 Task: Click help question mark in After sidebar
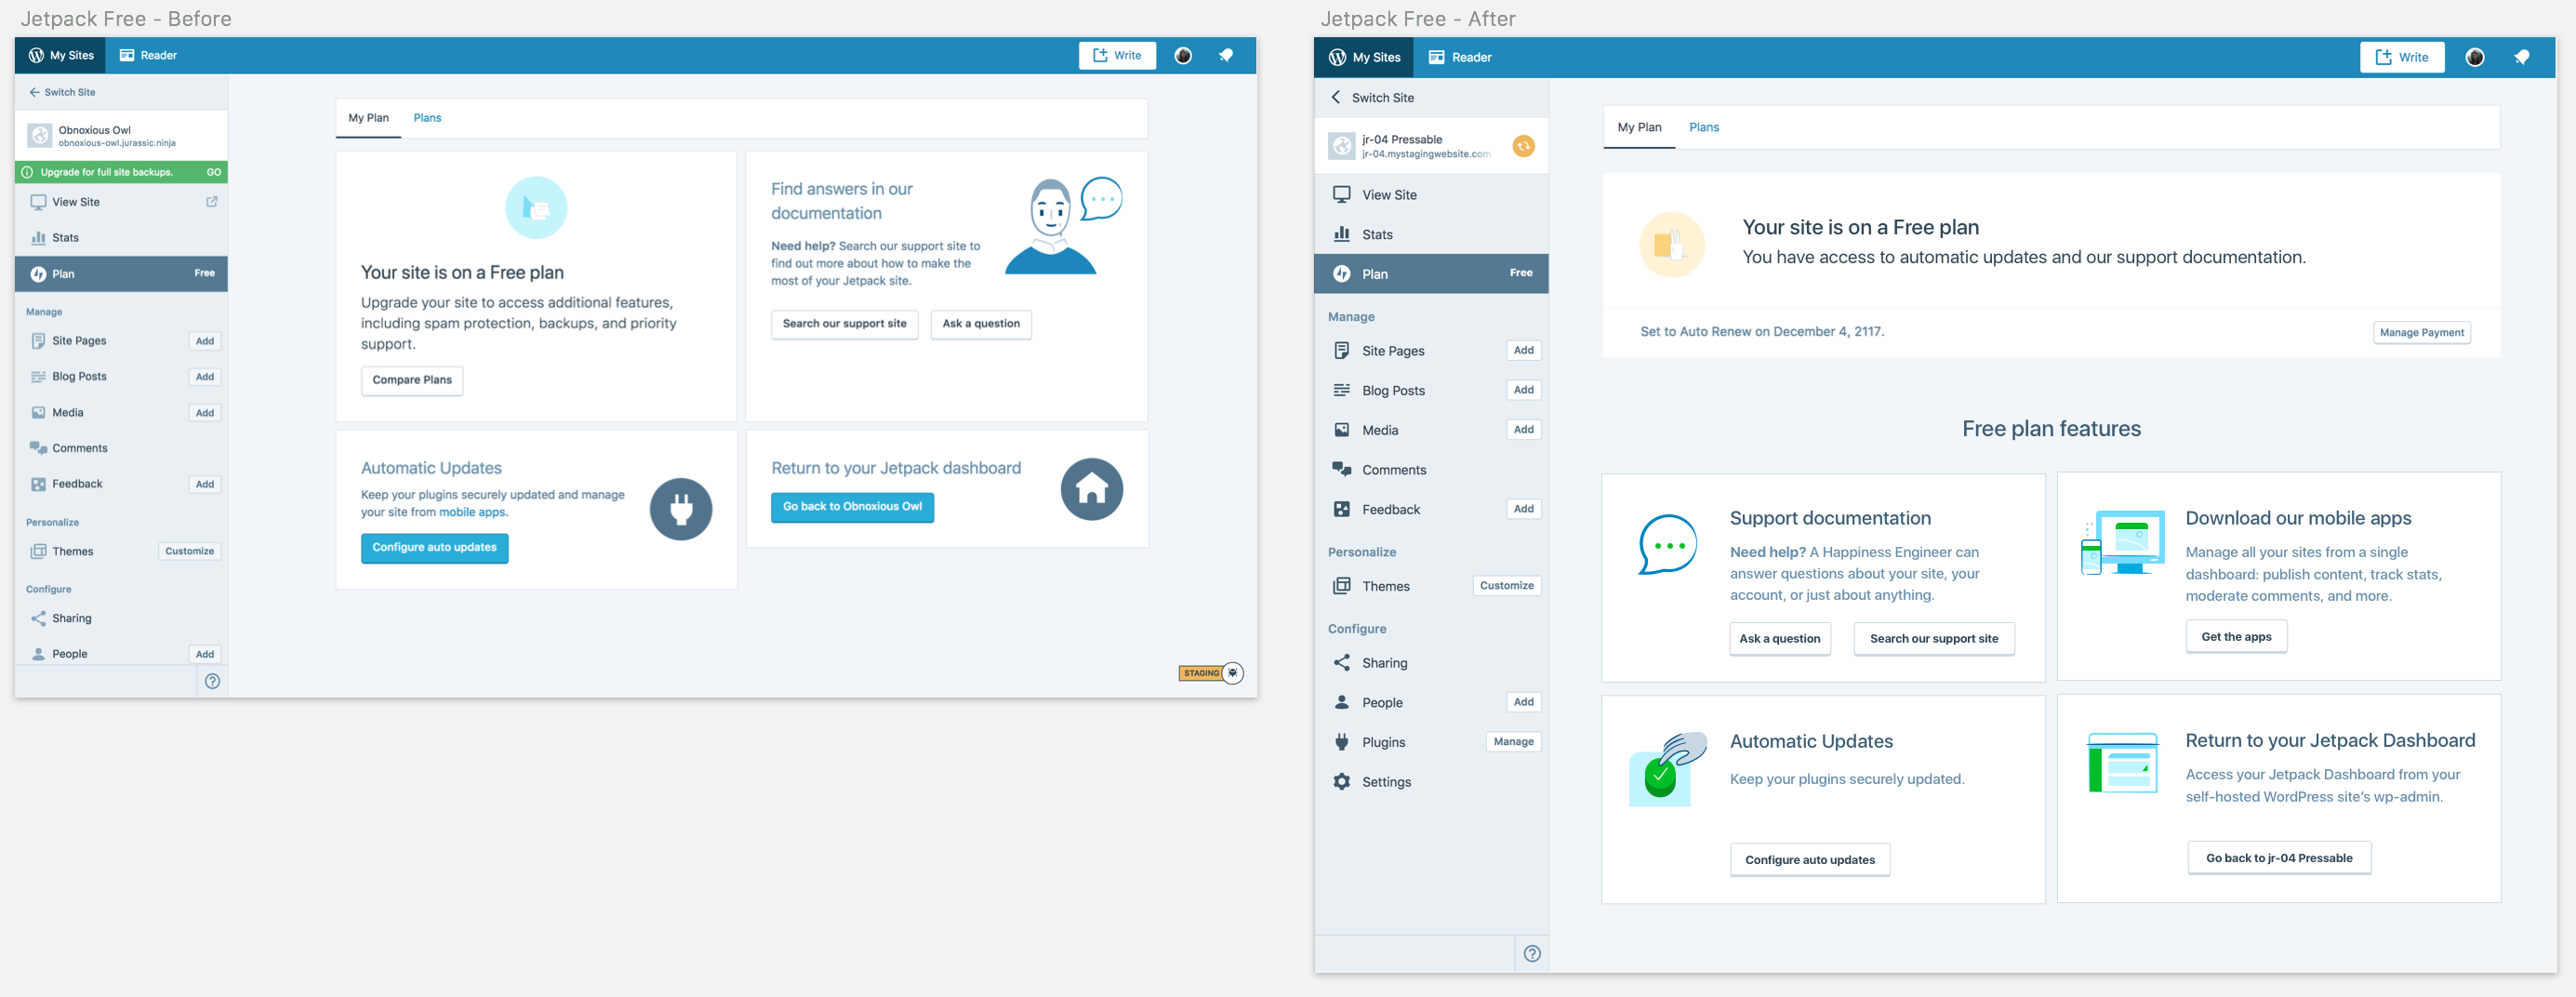[1531, 955]
